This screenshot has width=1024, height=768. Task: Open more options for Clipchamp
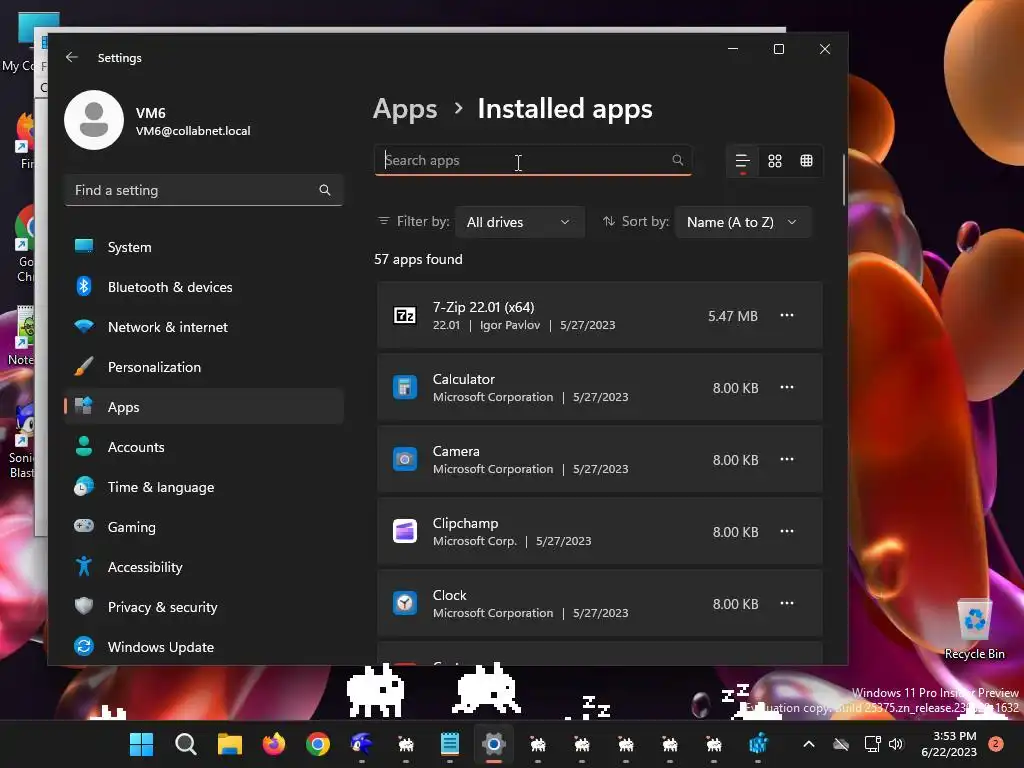(x=787, y=531)
